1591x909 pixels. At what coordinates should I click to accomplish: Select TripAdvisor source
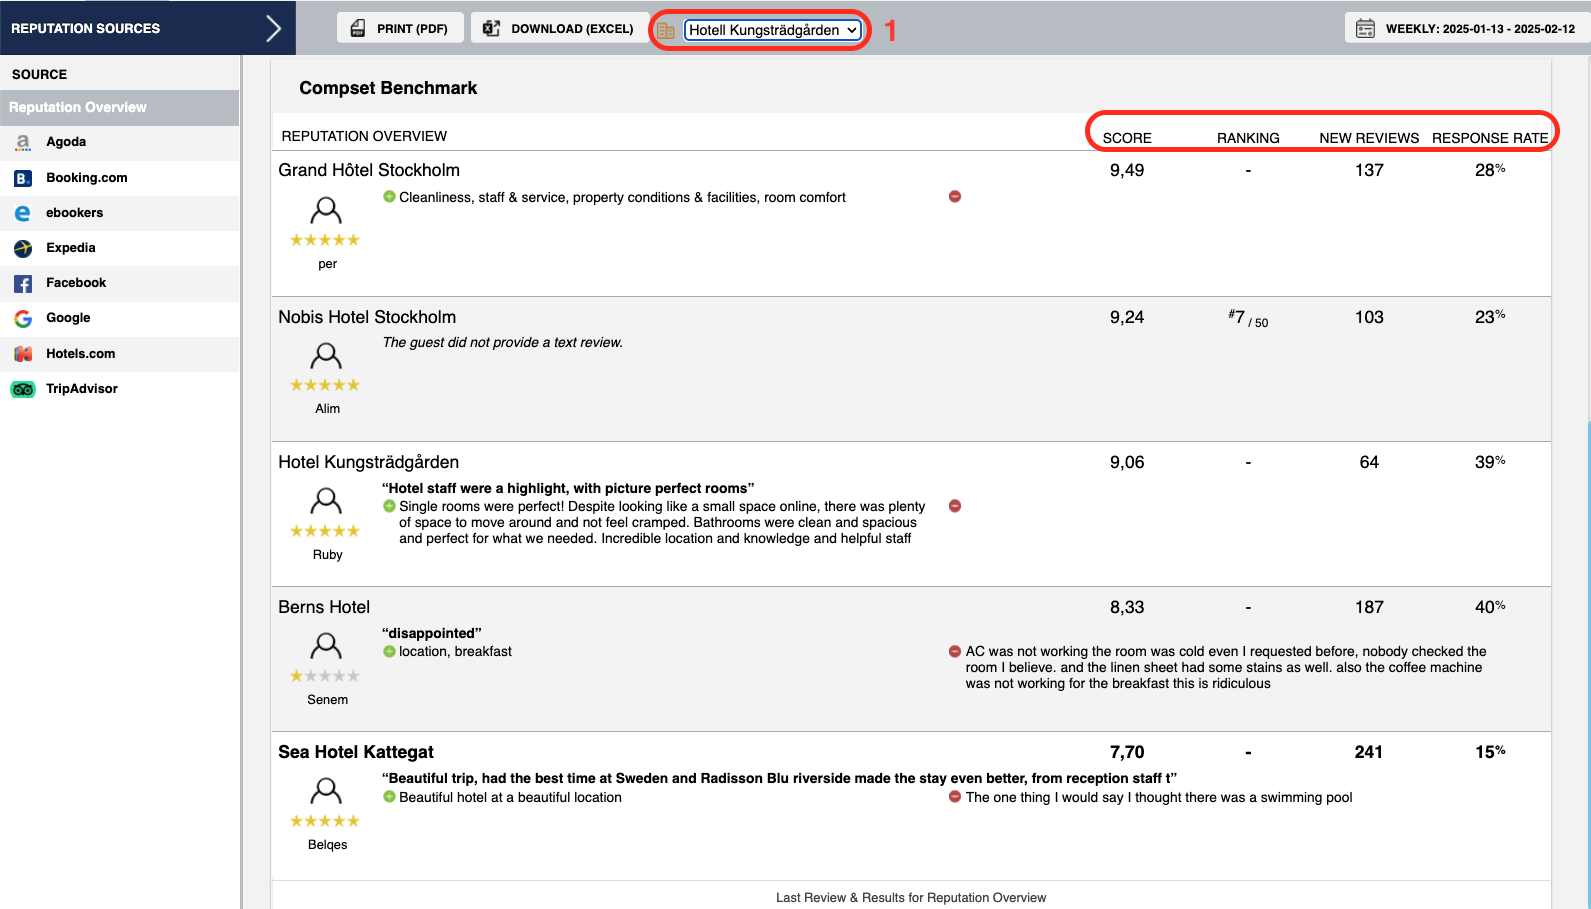(119, 389)
